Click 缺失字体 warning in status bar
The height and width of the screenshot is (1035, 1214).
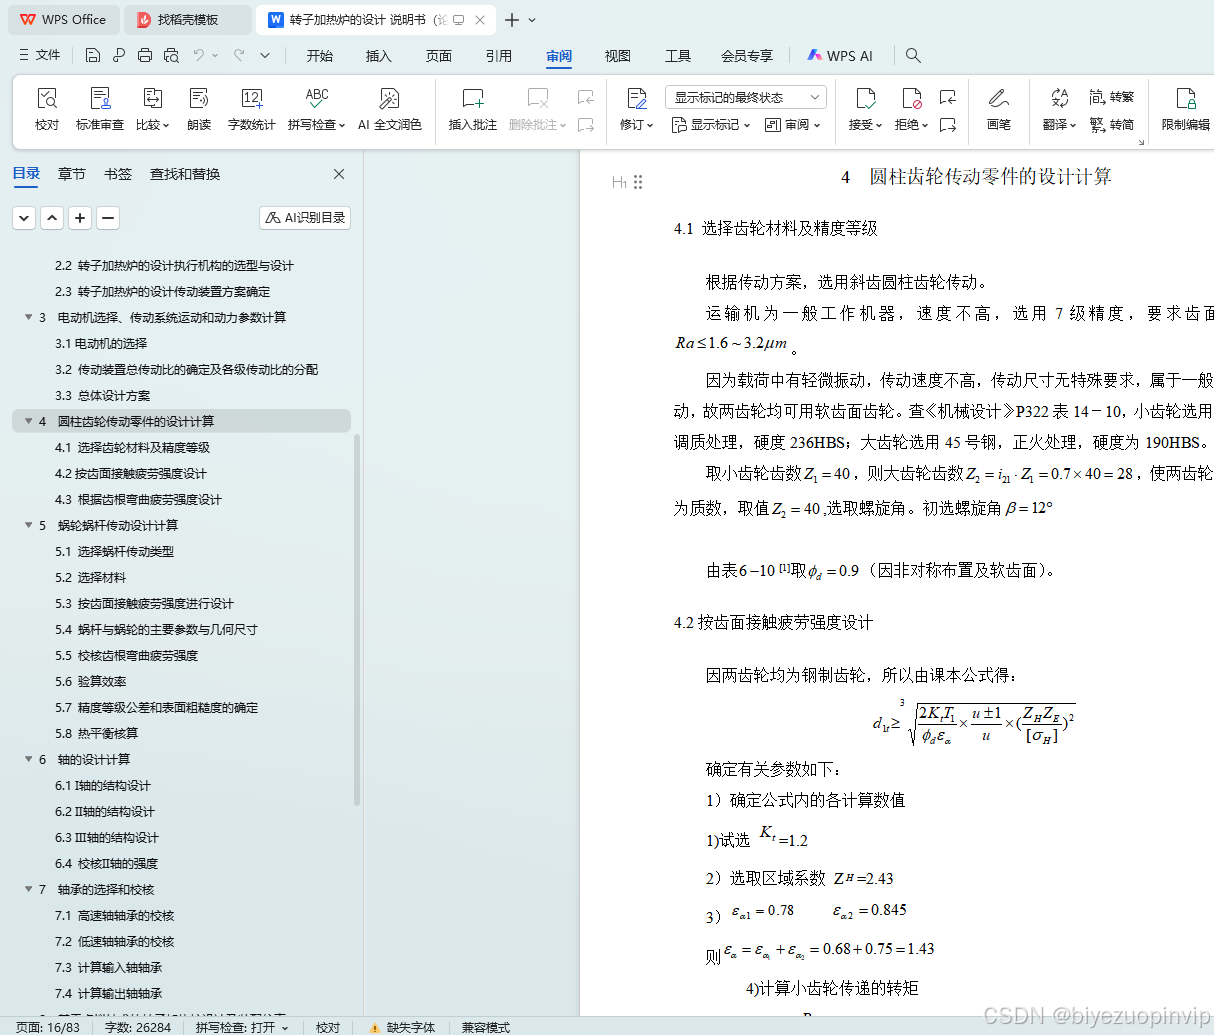tap(402, 1027)
